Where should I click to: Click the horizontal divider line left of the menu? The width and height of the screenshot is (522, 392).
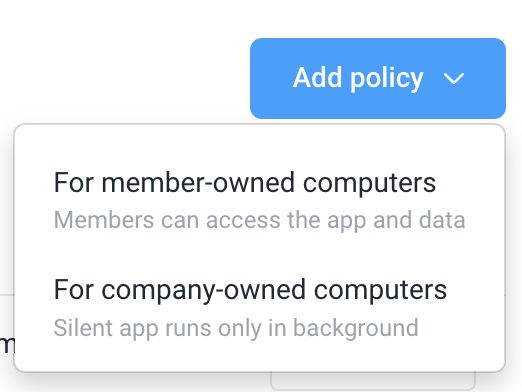point(7,295)
